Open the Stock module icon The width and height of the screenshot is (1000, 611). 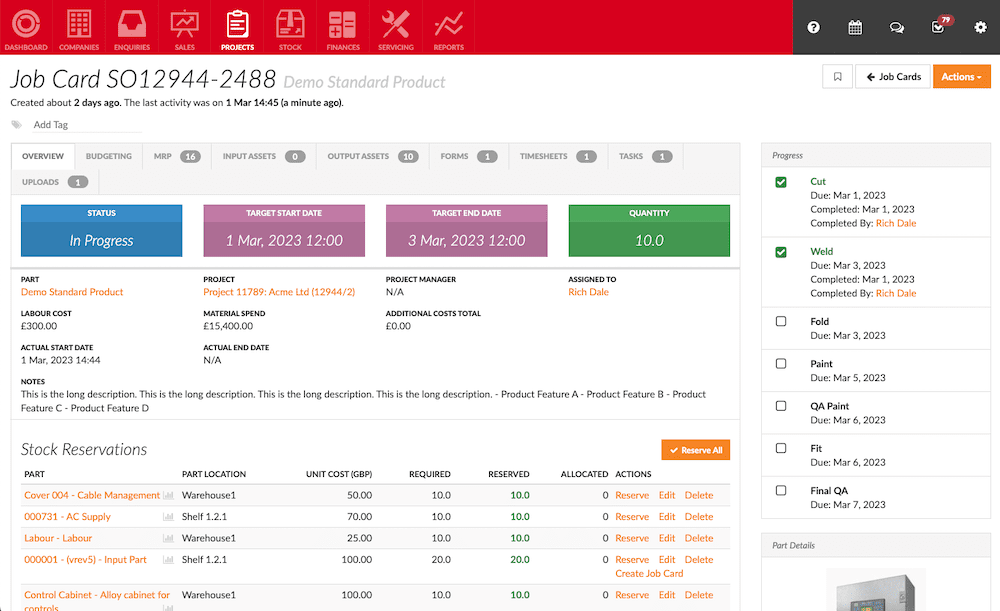(290, 27)
